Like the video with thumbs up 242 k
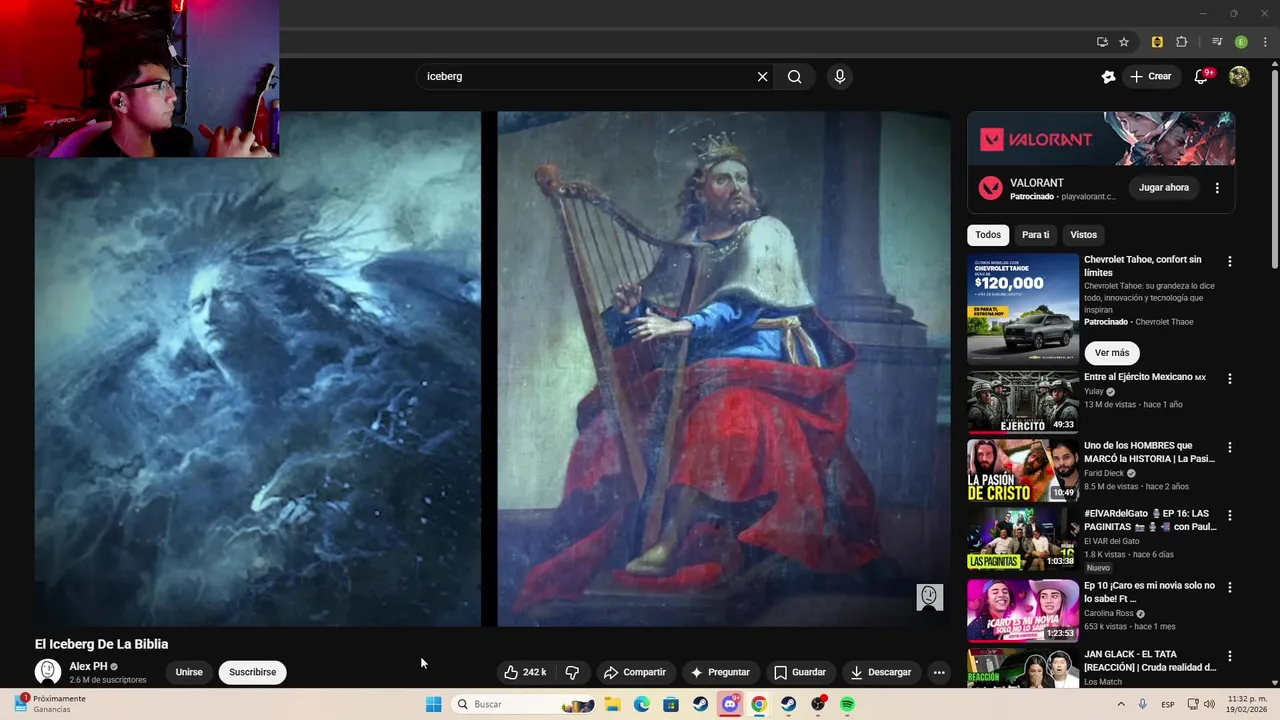 [x=525, y=672]
